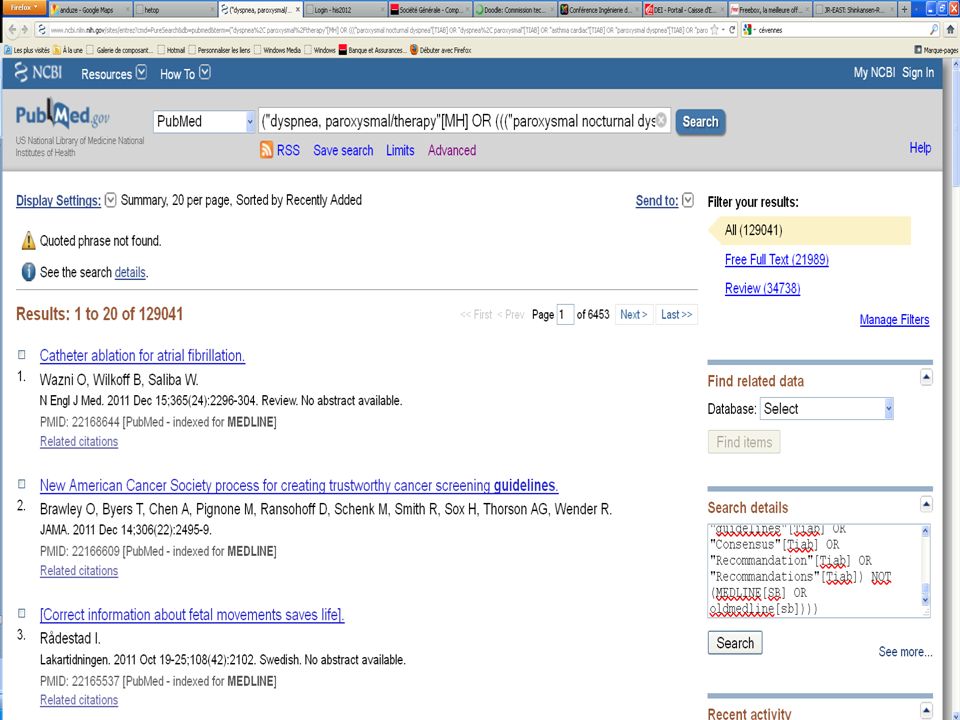Open Débuter avec Firefox bookmark
Image resolution: width=960 pixels, height=720 pixels.
pyautogui.click(x=441, y=50)
